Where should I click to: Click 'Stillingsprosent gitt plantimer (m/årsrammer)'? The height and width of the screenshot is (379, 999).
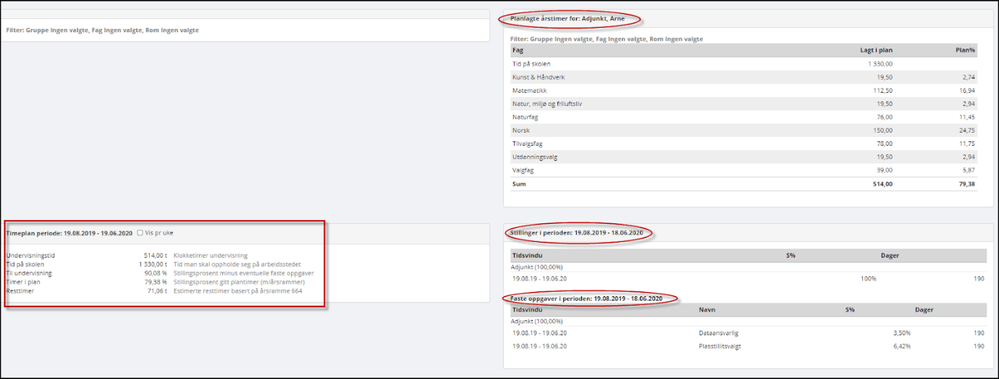tap(240, 282)
